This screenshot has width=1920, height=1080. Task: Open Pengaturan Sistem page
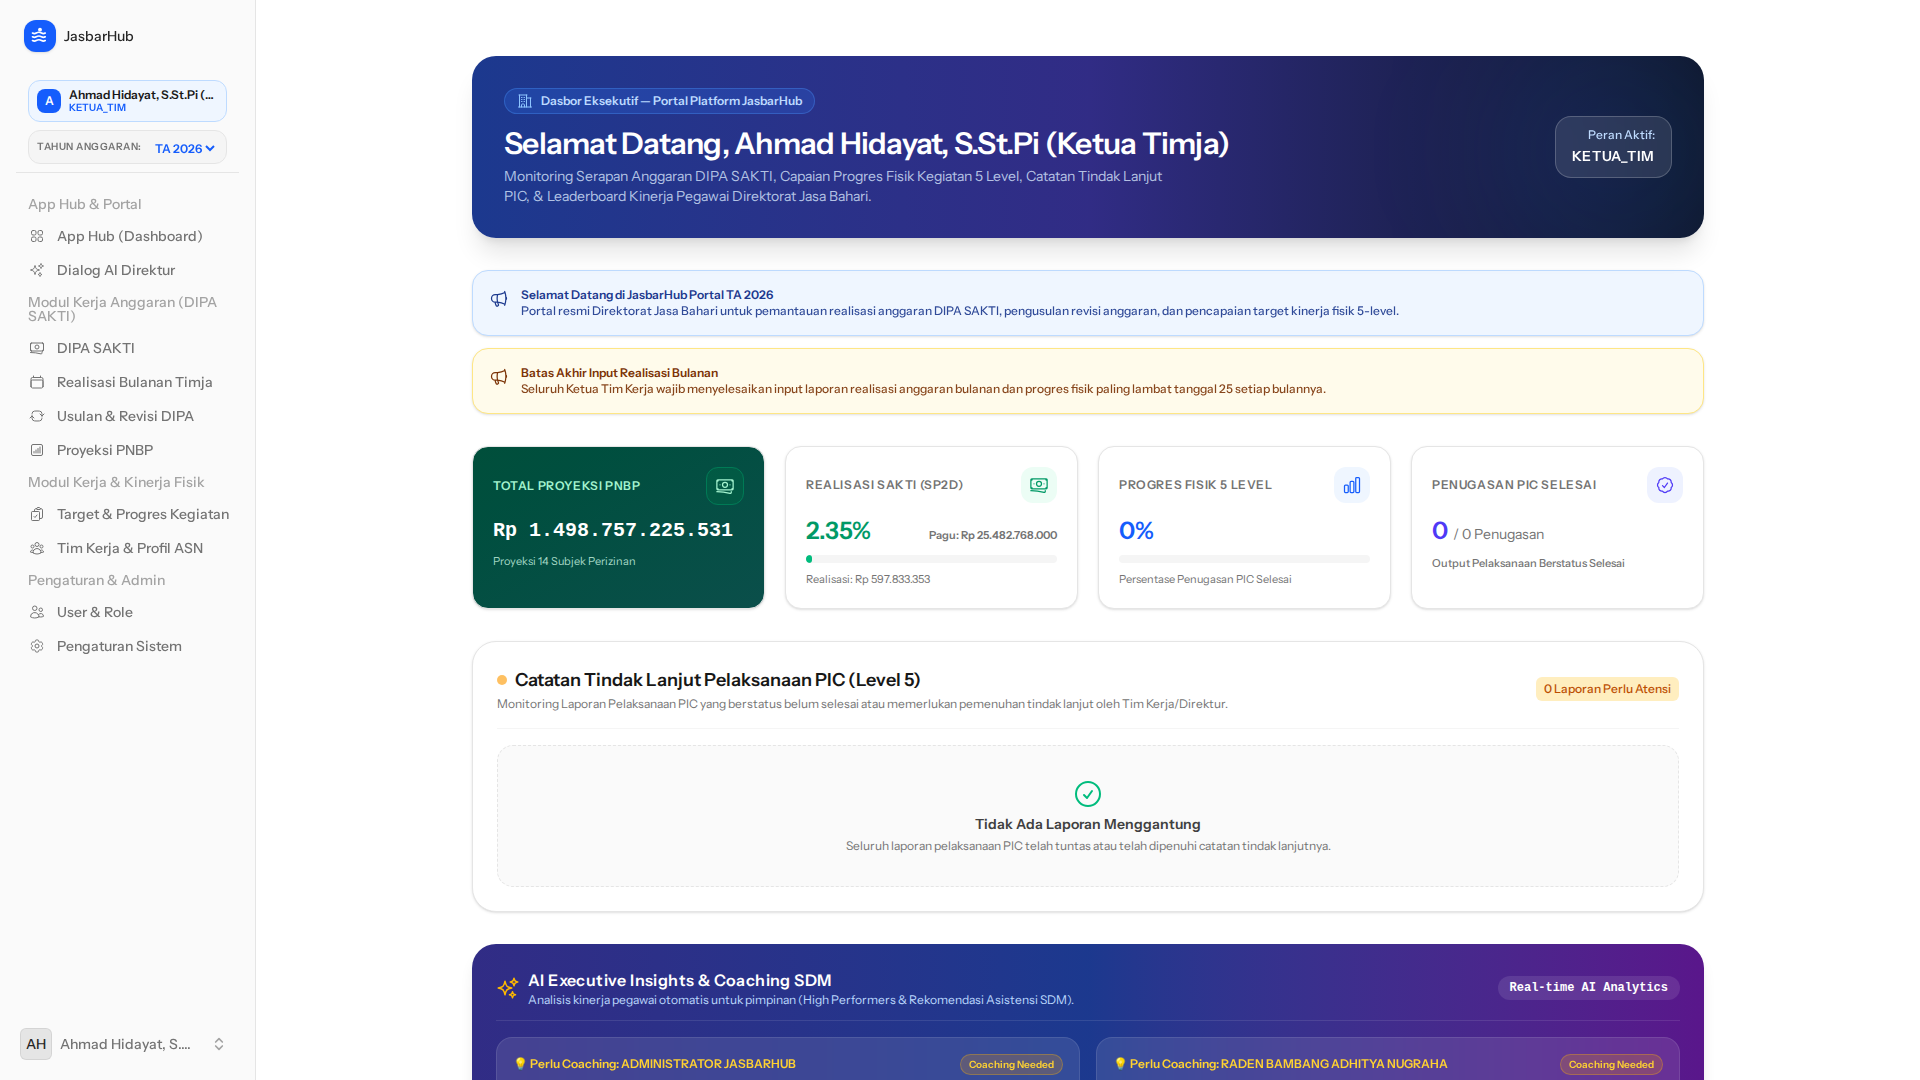click(x=128, y=646)
